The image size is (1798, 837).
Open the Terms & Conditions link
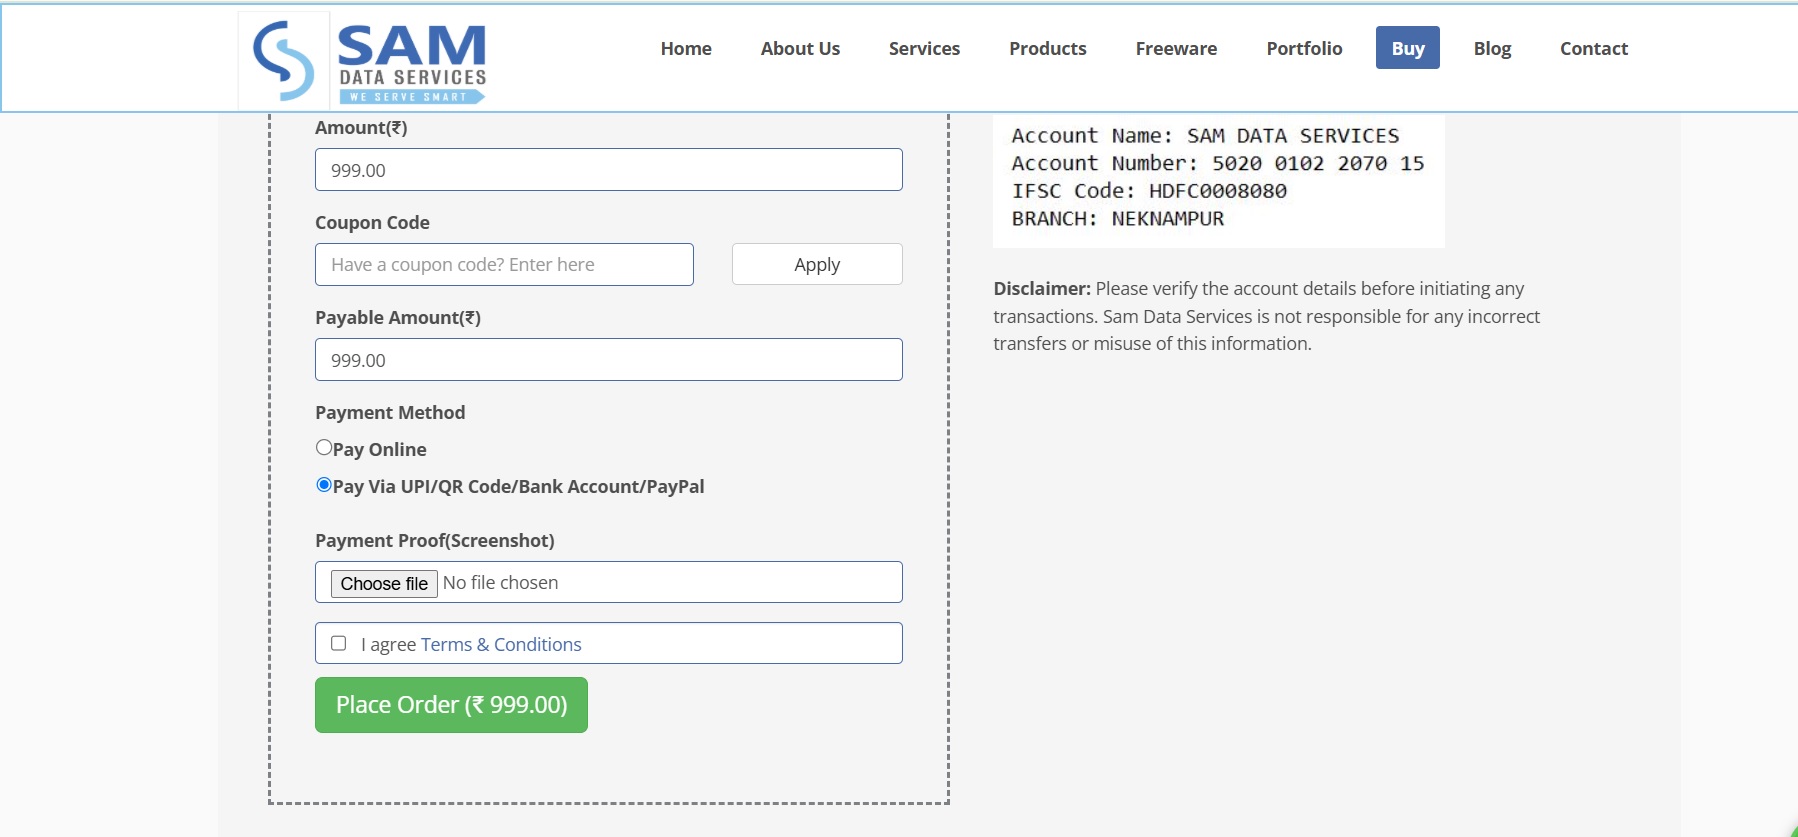click(501, 645)
